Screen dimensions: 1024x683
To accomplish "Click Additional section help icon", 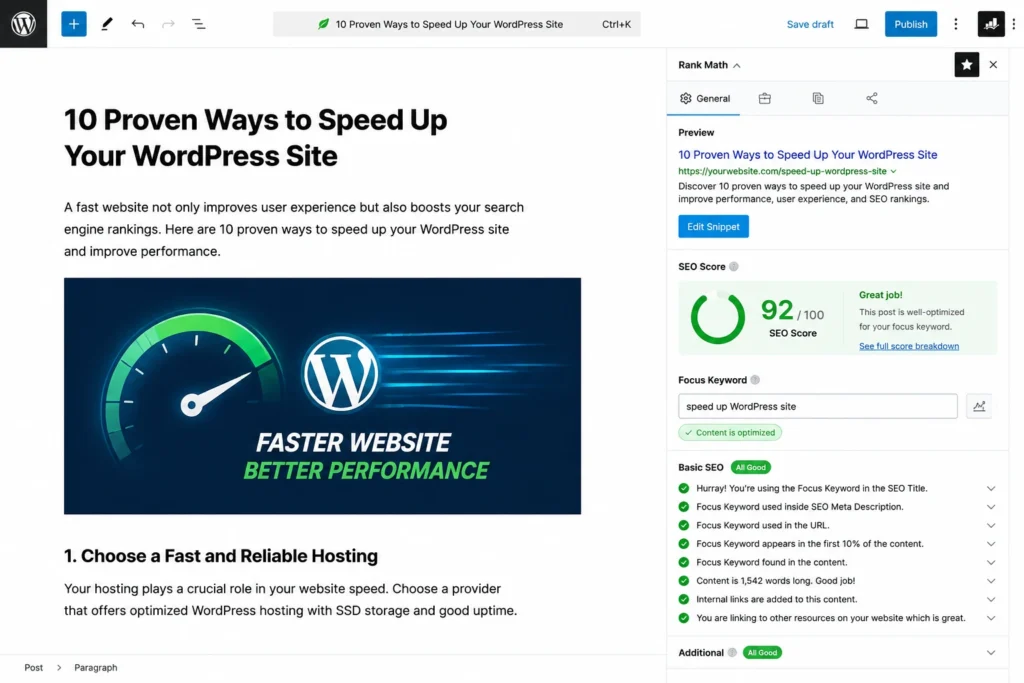I will (732, 652).
